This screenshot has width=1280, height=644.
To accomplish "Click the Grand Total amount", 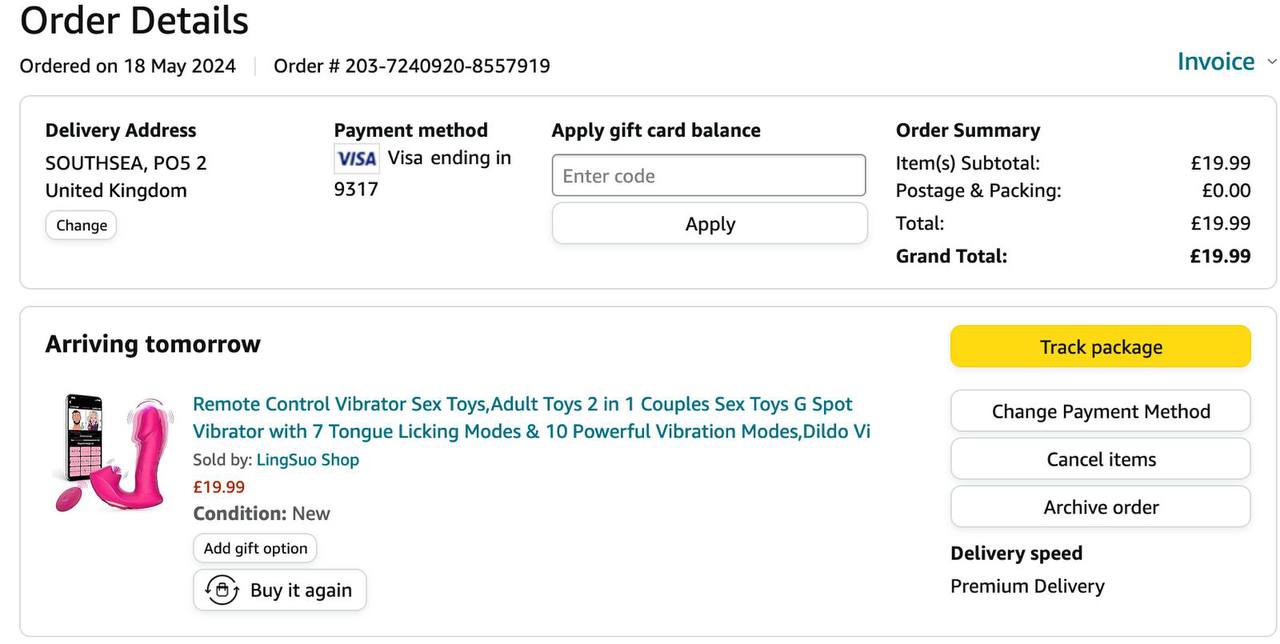I will [x=1219, y=256].
